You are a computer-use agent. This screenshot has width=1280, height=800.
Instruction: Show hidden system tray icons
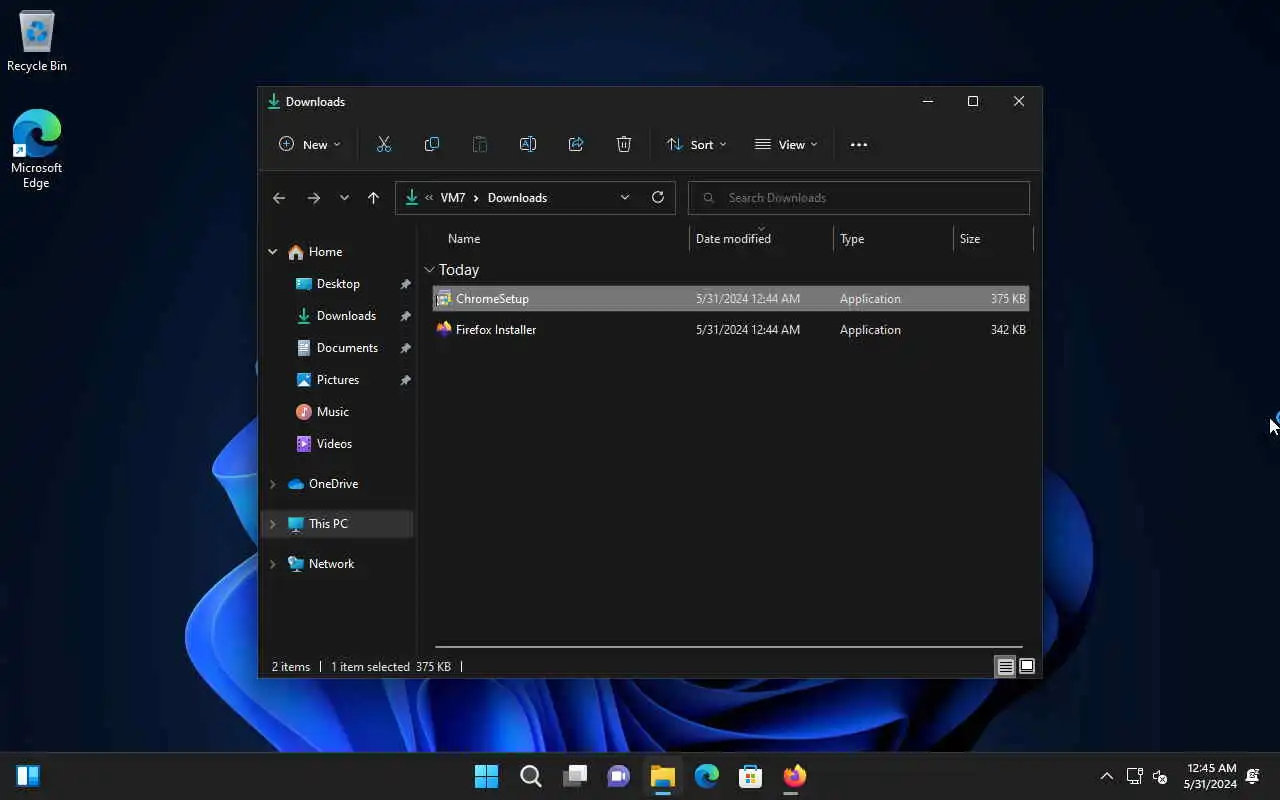click(1107, 776)
